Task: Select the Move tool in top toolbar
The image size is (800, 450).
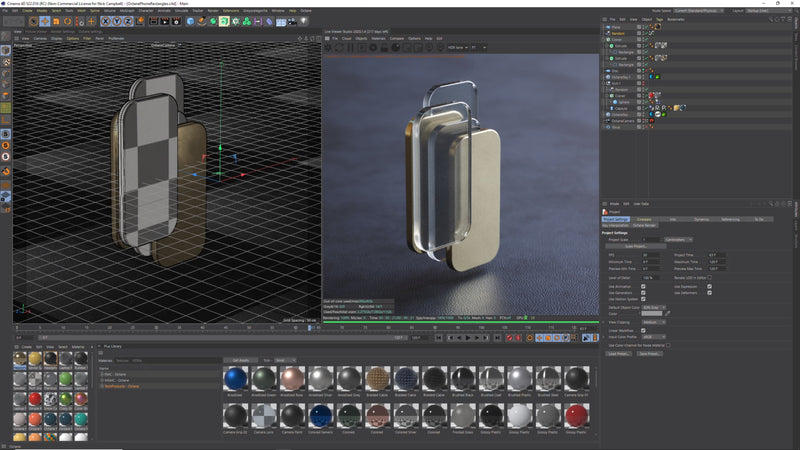Action: pos(45,20)
